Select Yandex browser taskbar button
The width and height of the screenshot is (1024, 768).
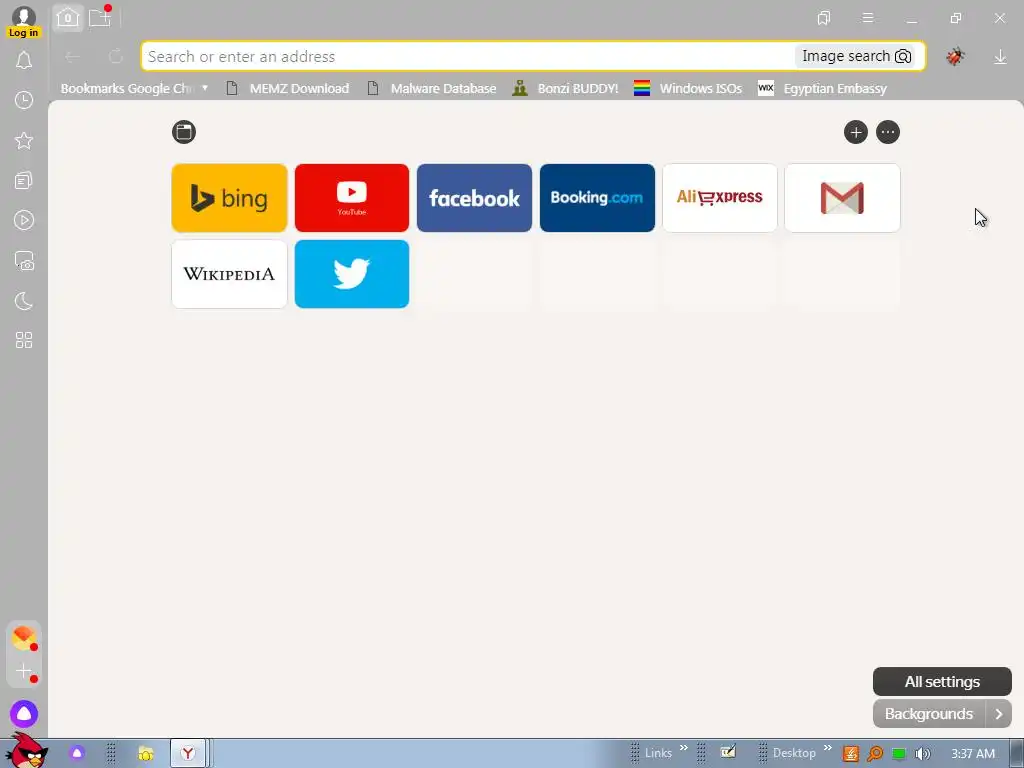tap(188, 754)
